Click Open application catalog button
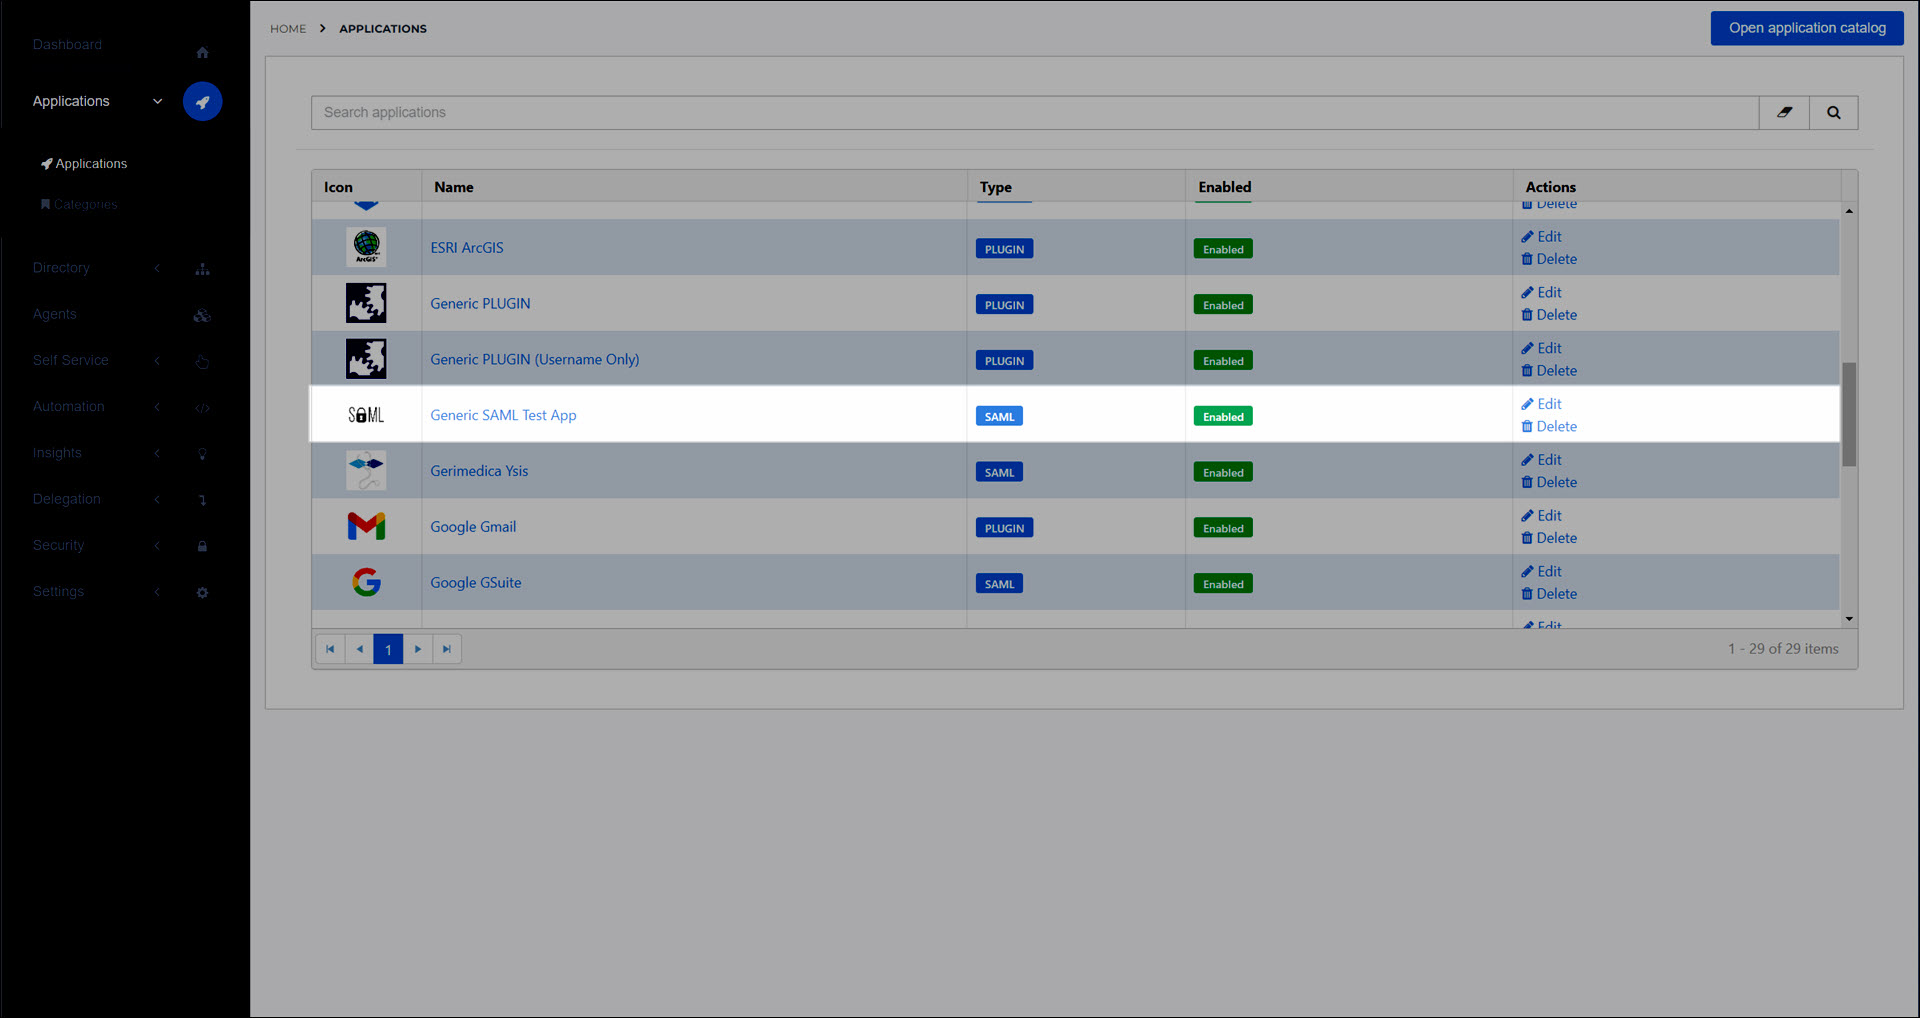Image resolution: width=1920 pixels, height=1019 pixels. (x=1807, y=28)
